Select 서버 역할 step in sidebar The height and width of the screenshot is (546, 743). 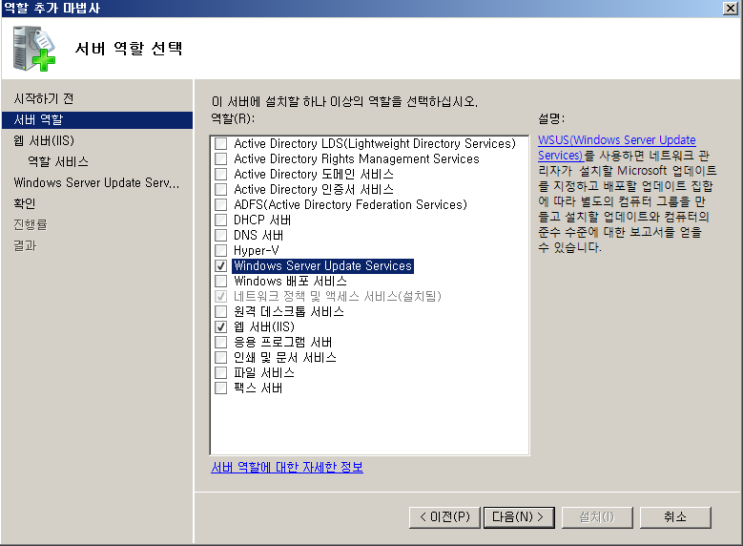pos(97,120)
